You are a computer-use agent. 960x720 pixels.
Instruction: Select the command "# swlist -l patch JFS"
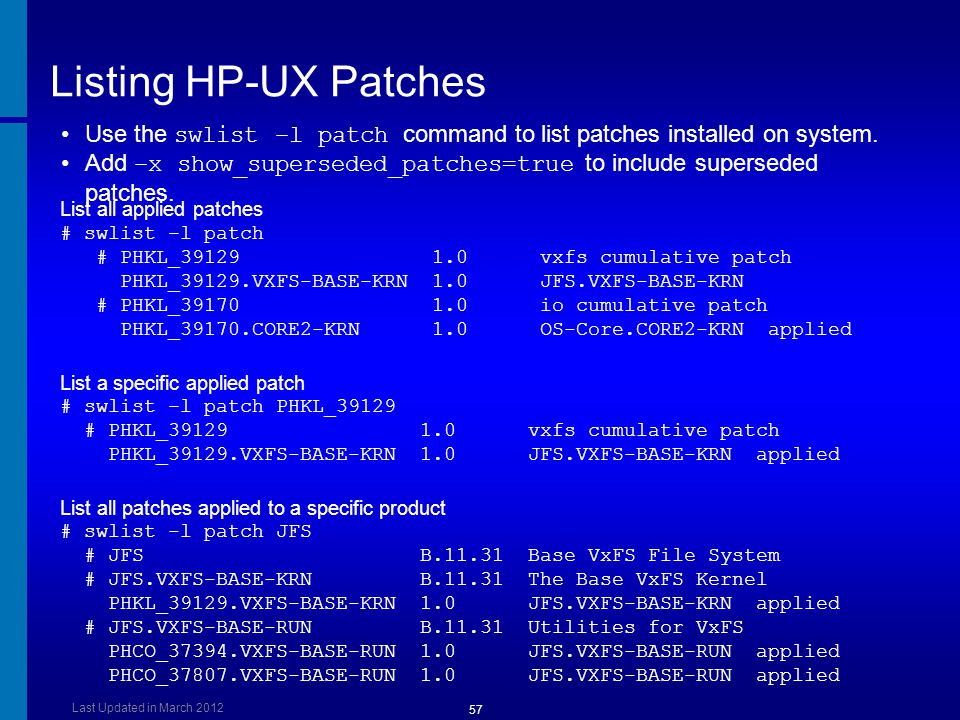point(186,531)
